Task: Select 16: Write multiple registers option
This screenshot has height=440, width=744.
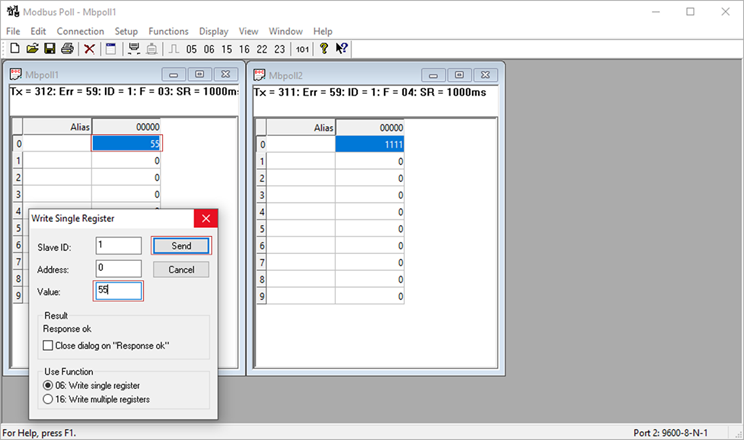Action: (x=48, y=400)
